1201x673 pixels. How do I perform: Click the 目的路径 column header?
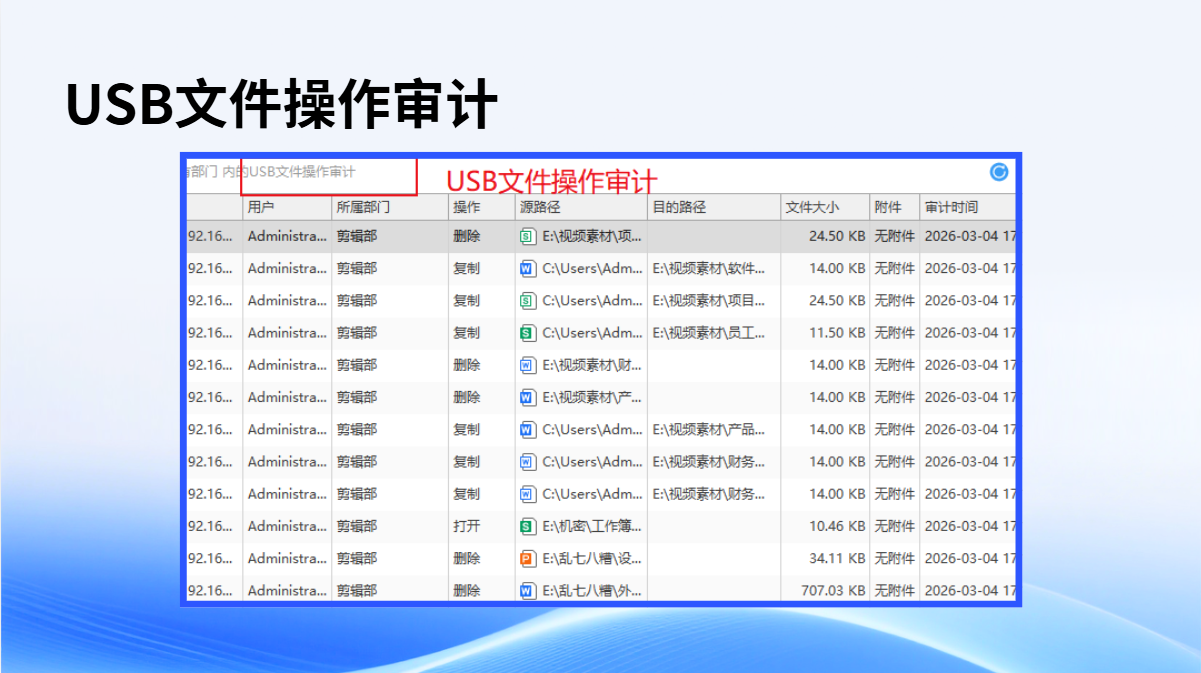679,207
